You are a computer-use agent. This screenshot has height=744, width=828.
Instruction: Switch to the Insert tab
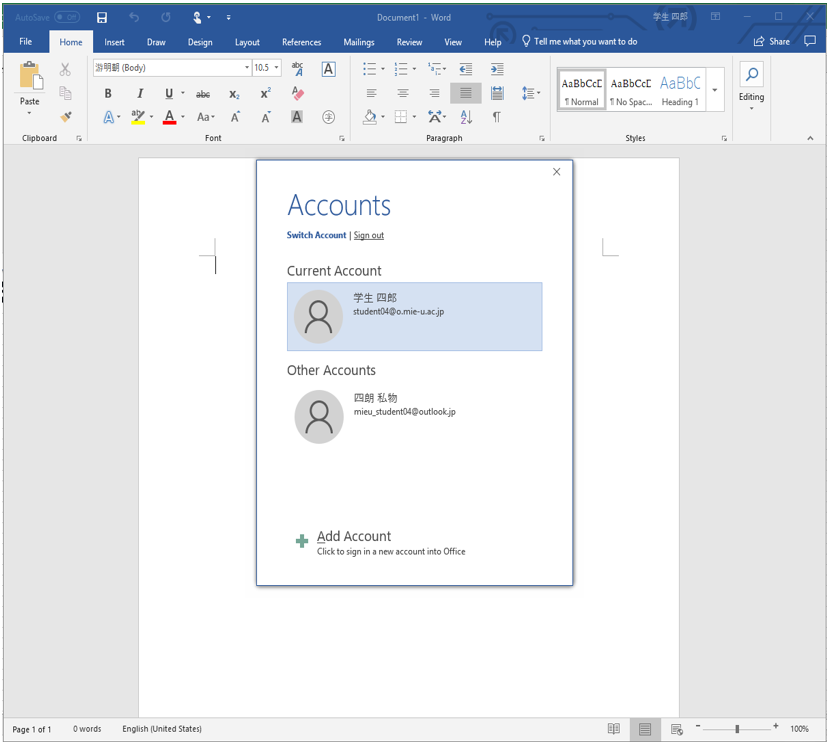click(114, 42)
